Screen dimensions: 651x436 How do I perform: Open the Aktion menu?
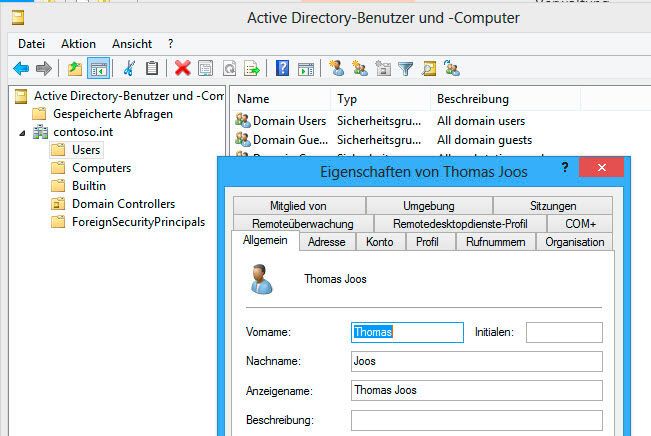pos(78,44)
